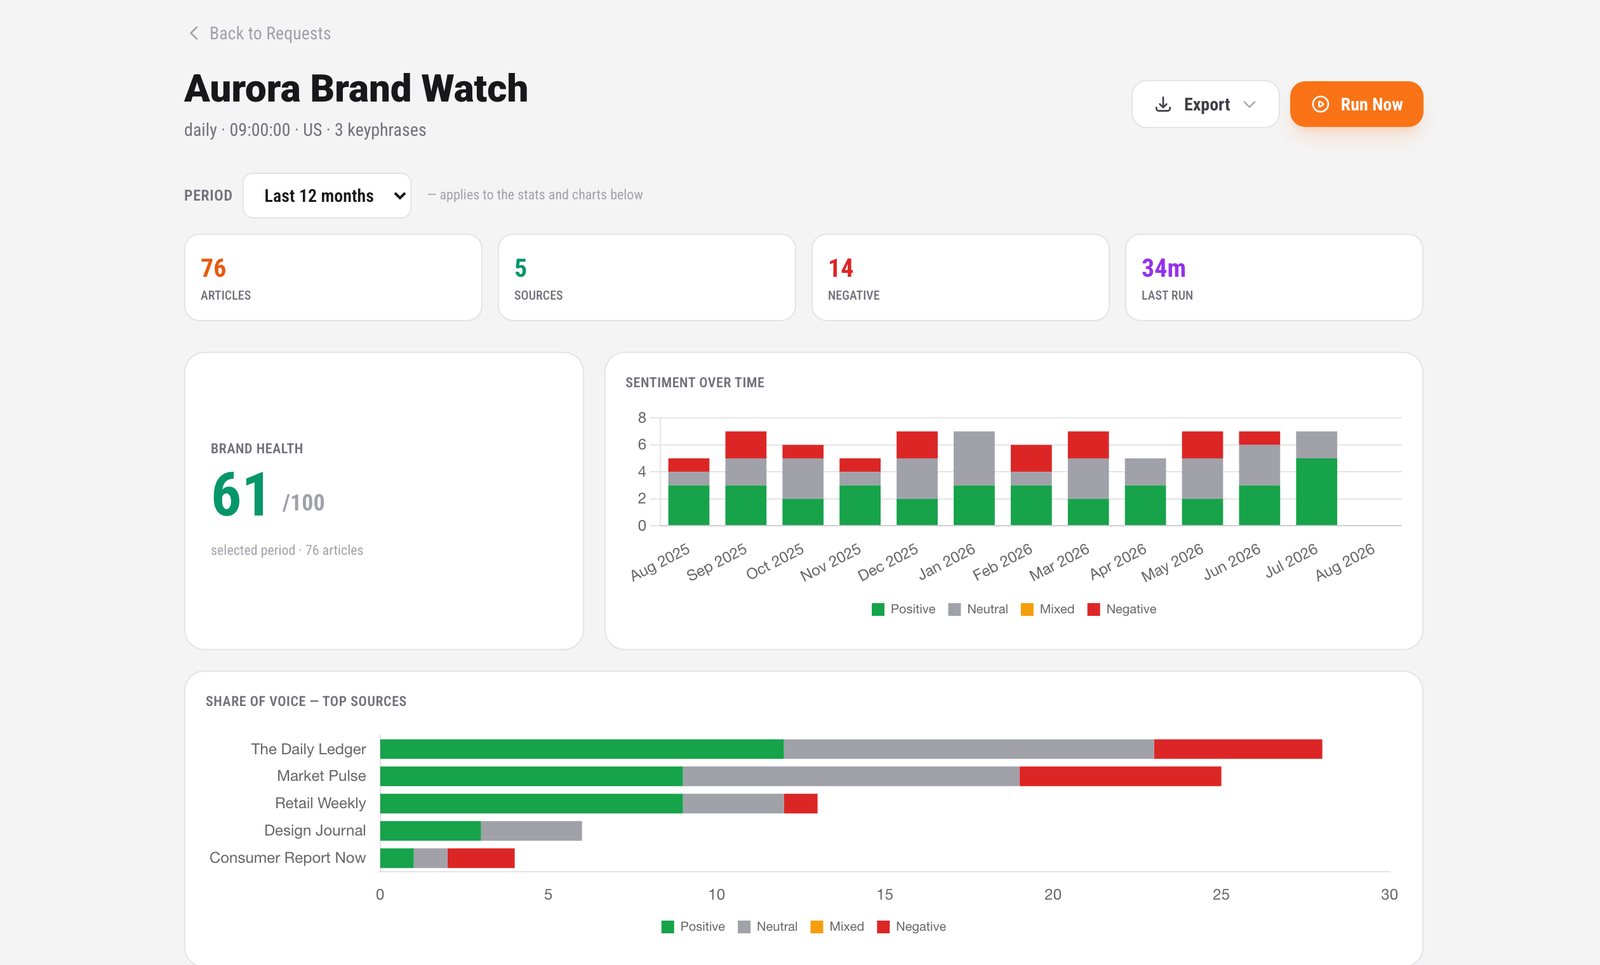Click the Aug 2025 sentiment bar

click(688, 492)
